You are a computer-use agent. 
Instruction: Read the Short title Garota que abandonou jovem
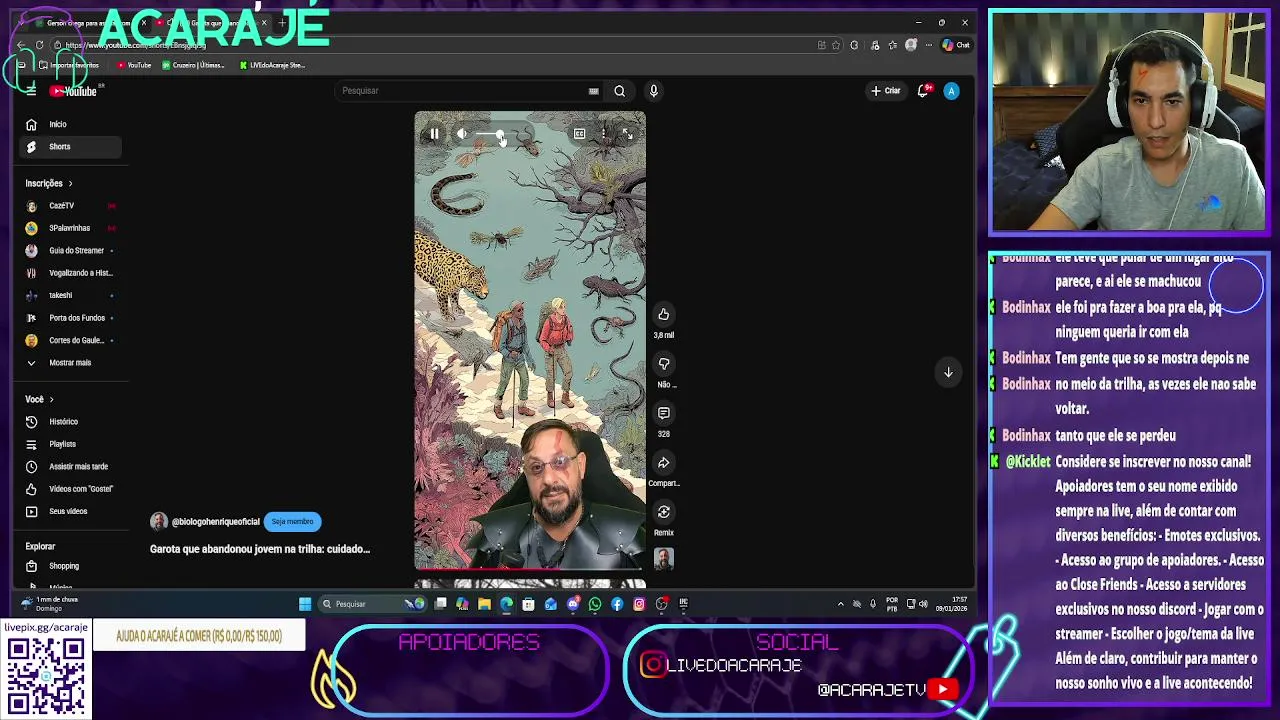260,549
